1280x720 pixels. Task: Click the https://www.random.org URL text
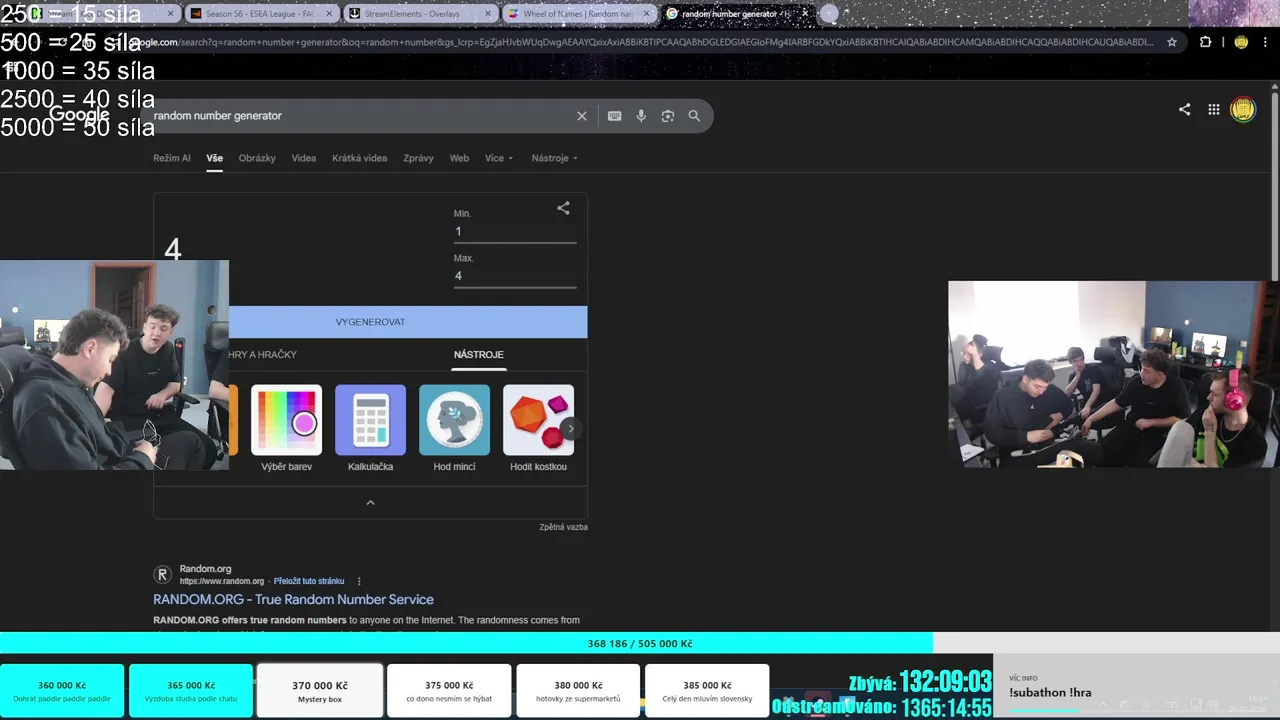222,581
